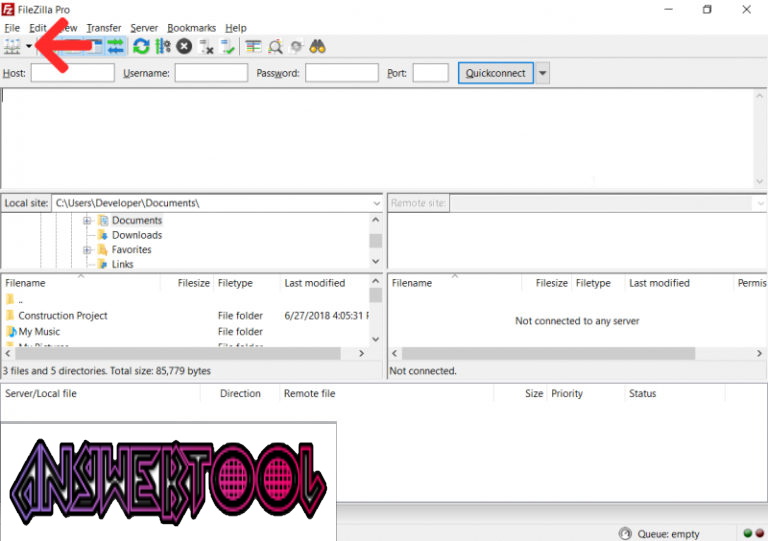Sort local files by Filetype column
Image resolution: width=768 pixels, height=541 pixels.
235,283
